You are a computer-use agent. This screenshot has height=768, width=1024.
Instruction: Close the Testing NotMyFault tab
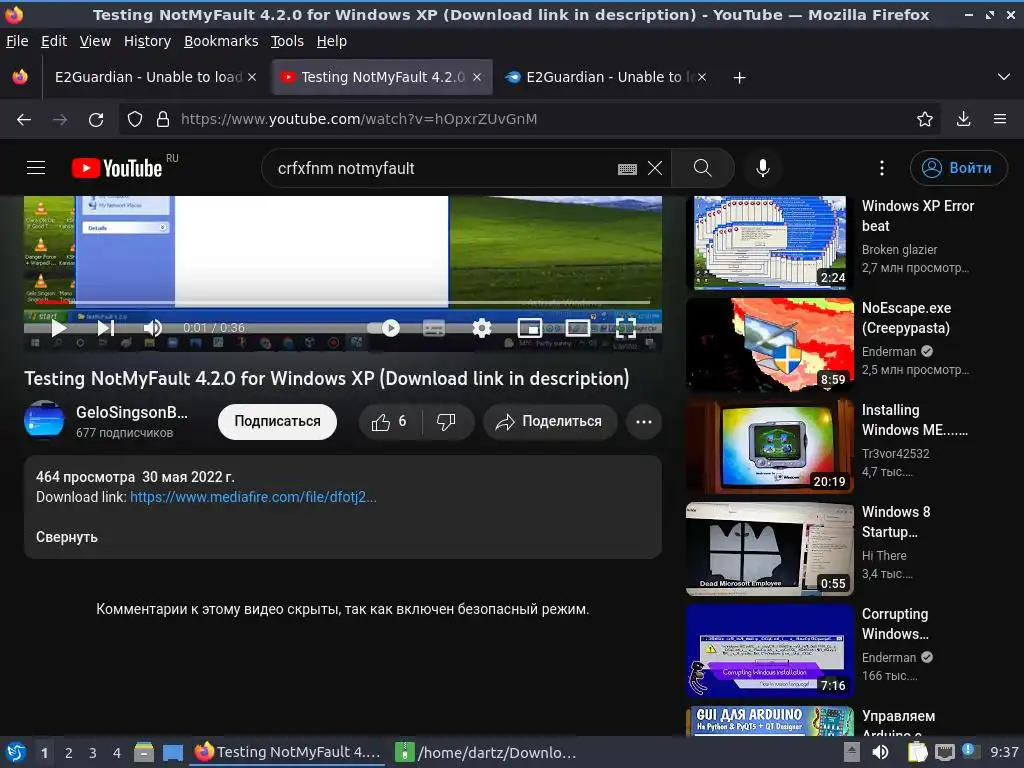click(x=477, y=77)
